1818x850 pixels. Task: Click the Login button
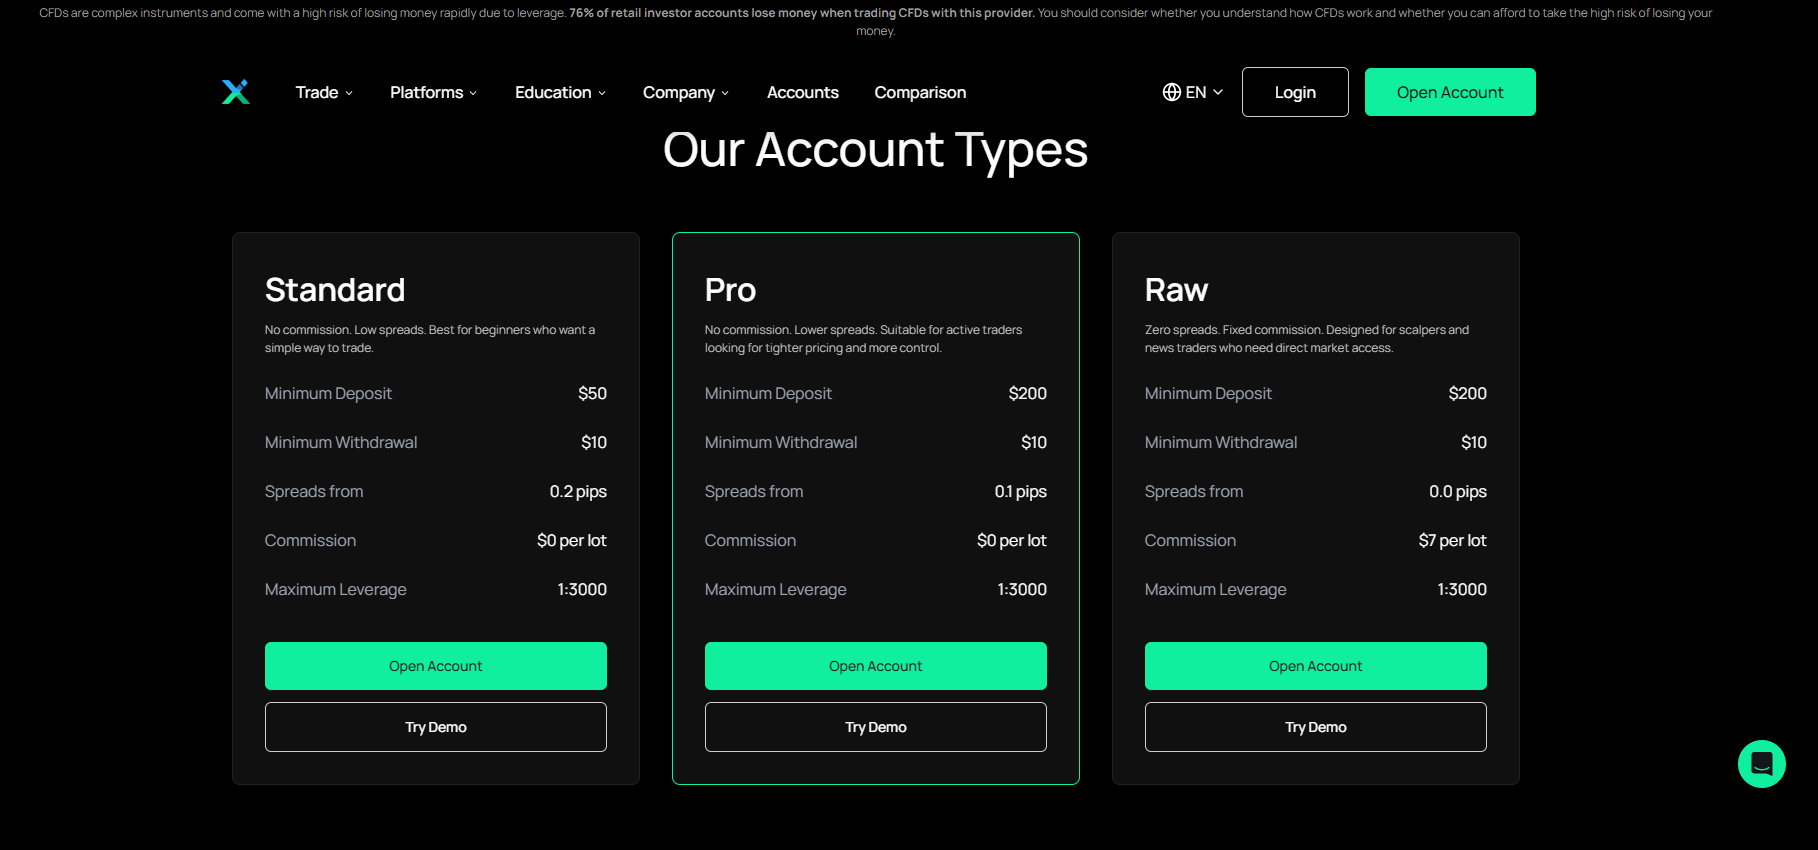coord(1294,91)
